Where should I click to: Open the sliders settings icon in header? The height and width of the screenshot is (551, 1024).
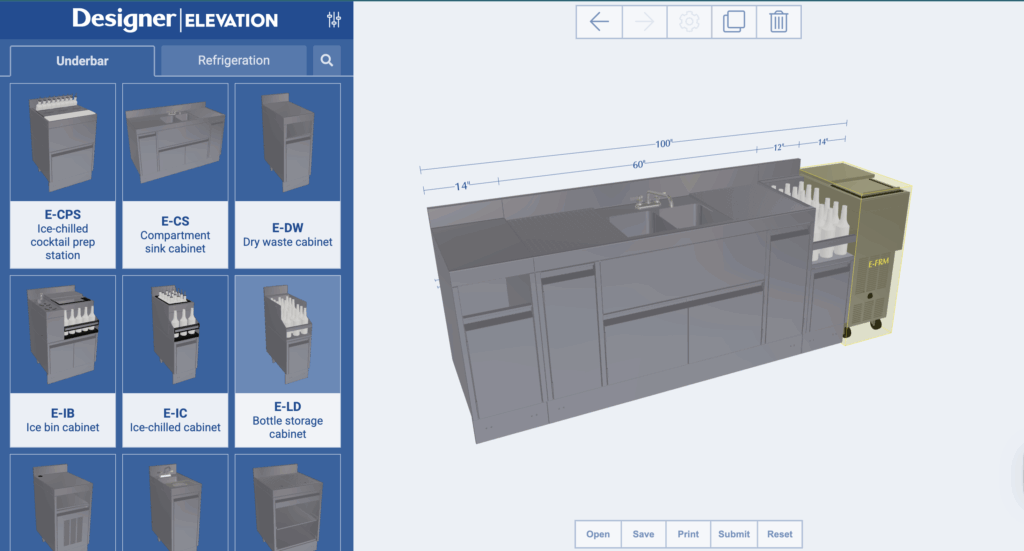point(334,20)
